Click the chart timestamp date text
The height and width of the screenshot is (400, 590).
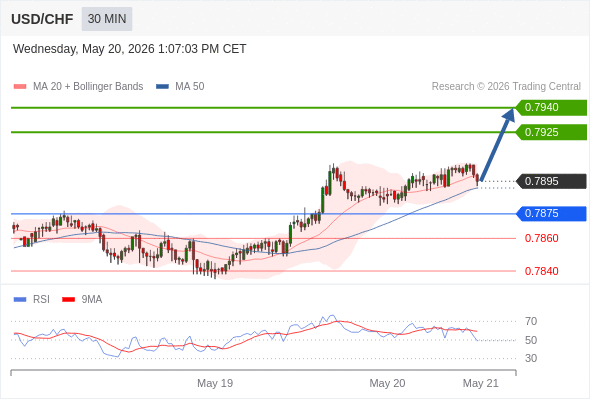tap(129, 49)
